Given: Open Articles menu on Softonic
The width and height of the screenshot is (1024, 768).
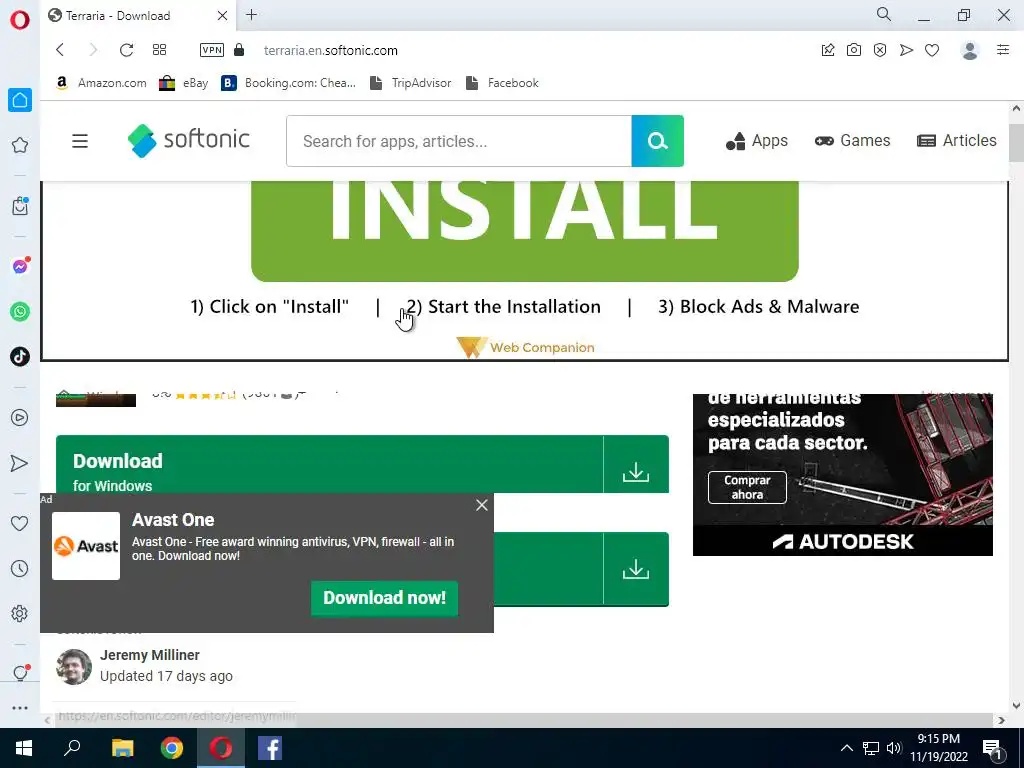Looking at the screenshot, I should point(957,140).
